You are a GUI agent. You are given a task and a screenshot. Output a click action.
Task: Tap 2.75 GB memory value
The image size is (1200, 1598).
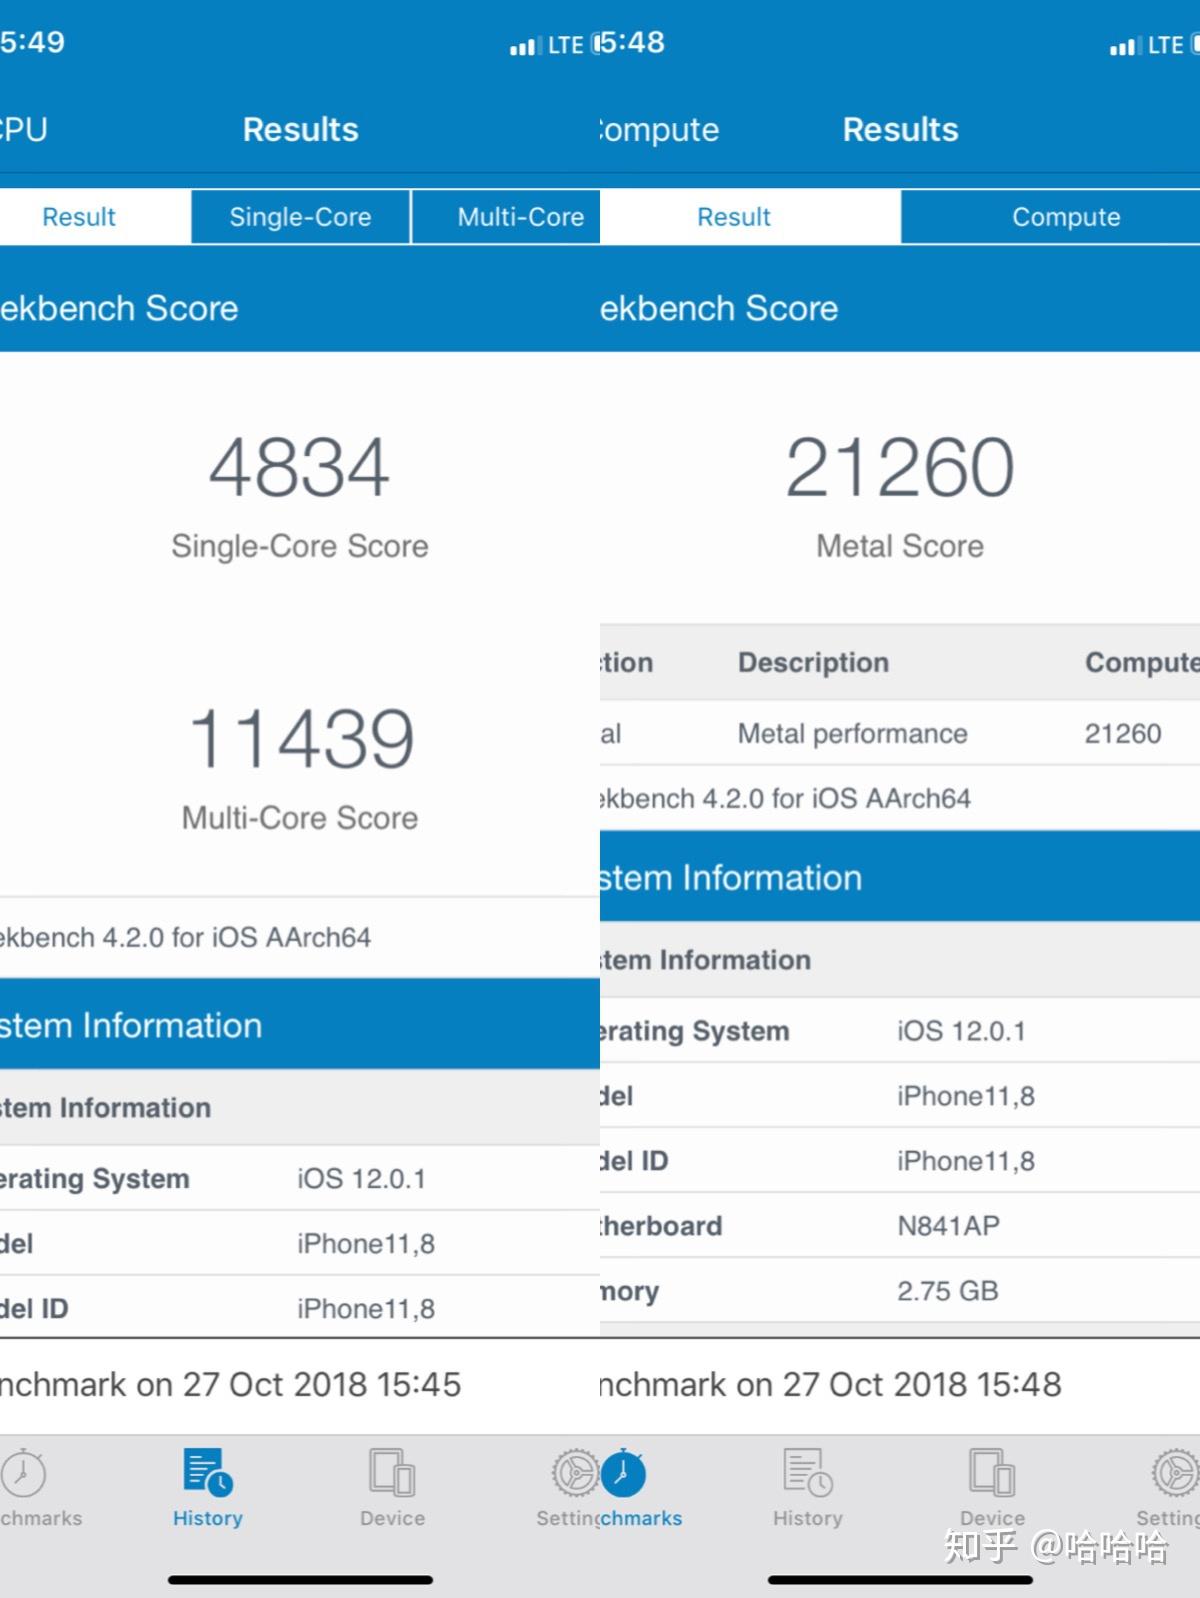click(x=947, y=1291)
